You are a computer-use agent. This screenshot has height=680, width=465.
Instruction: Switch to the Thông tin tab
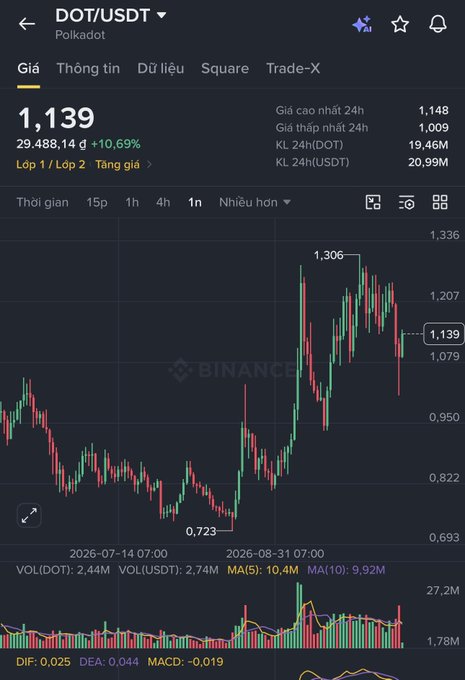88,68
